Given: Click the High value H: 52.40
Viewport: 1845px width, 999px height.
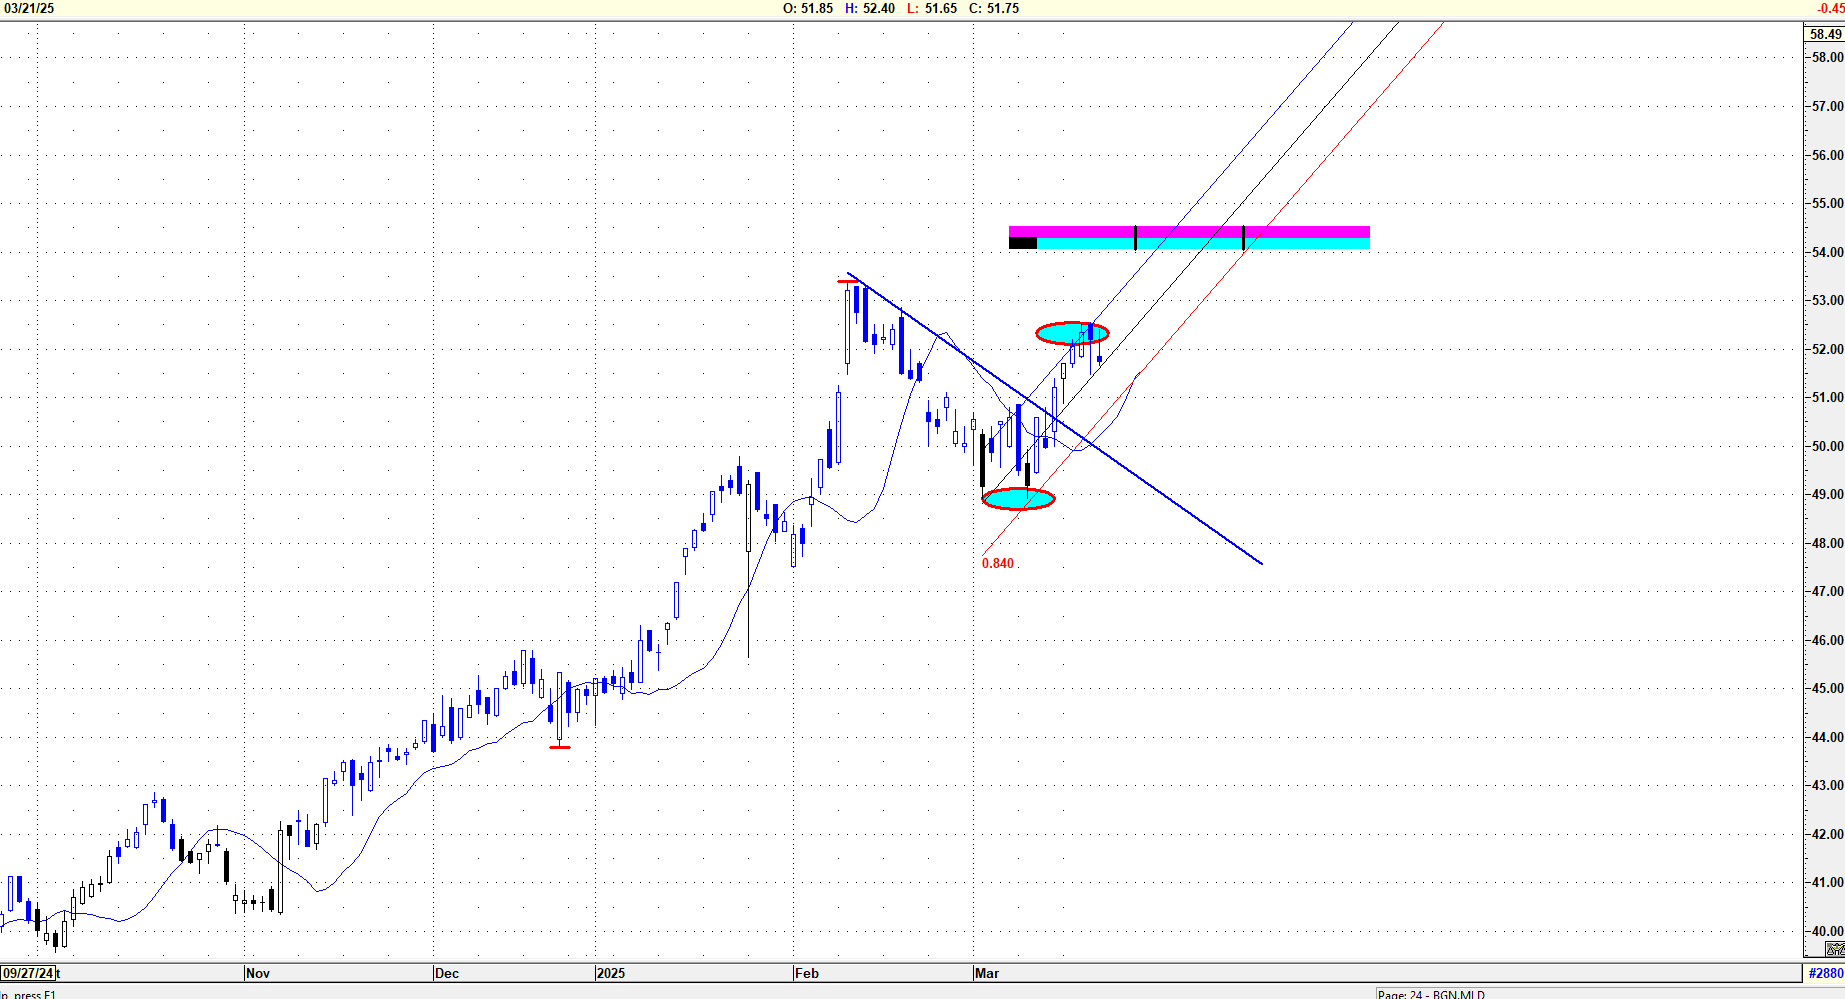Looking at the screenshot, I should coord(870,8).
